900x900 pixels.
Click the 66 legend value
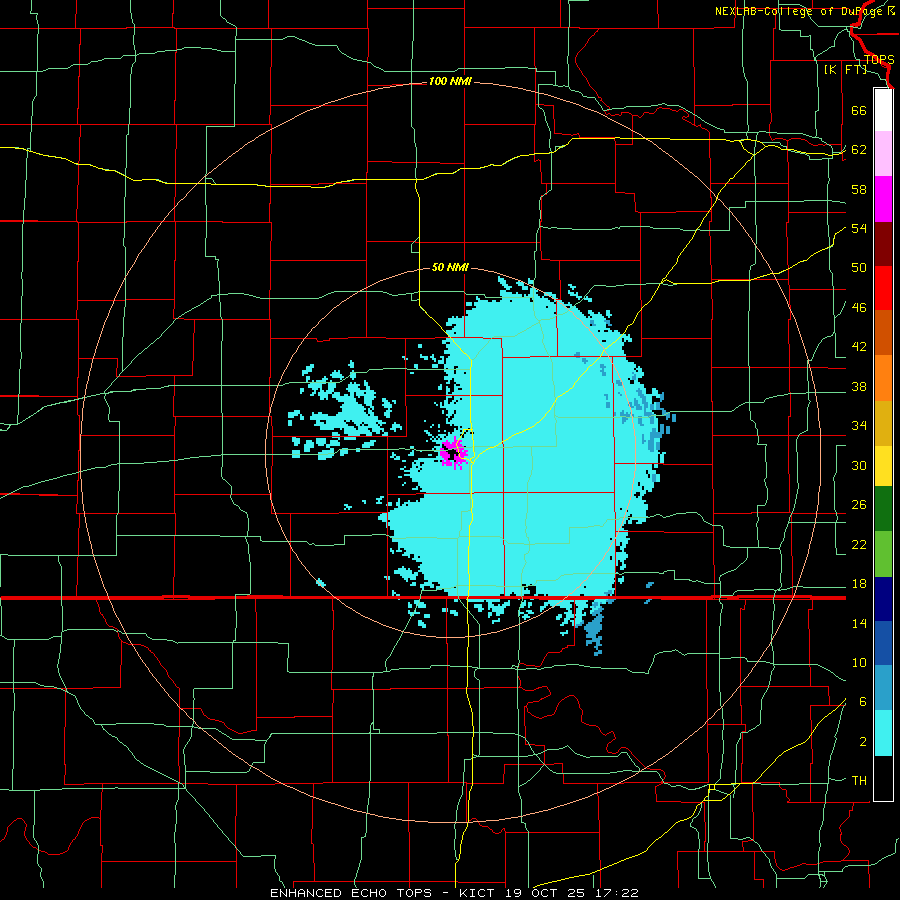coord(859,110)
